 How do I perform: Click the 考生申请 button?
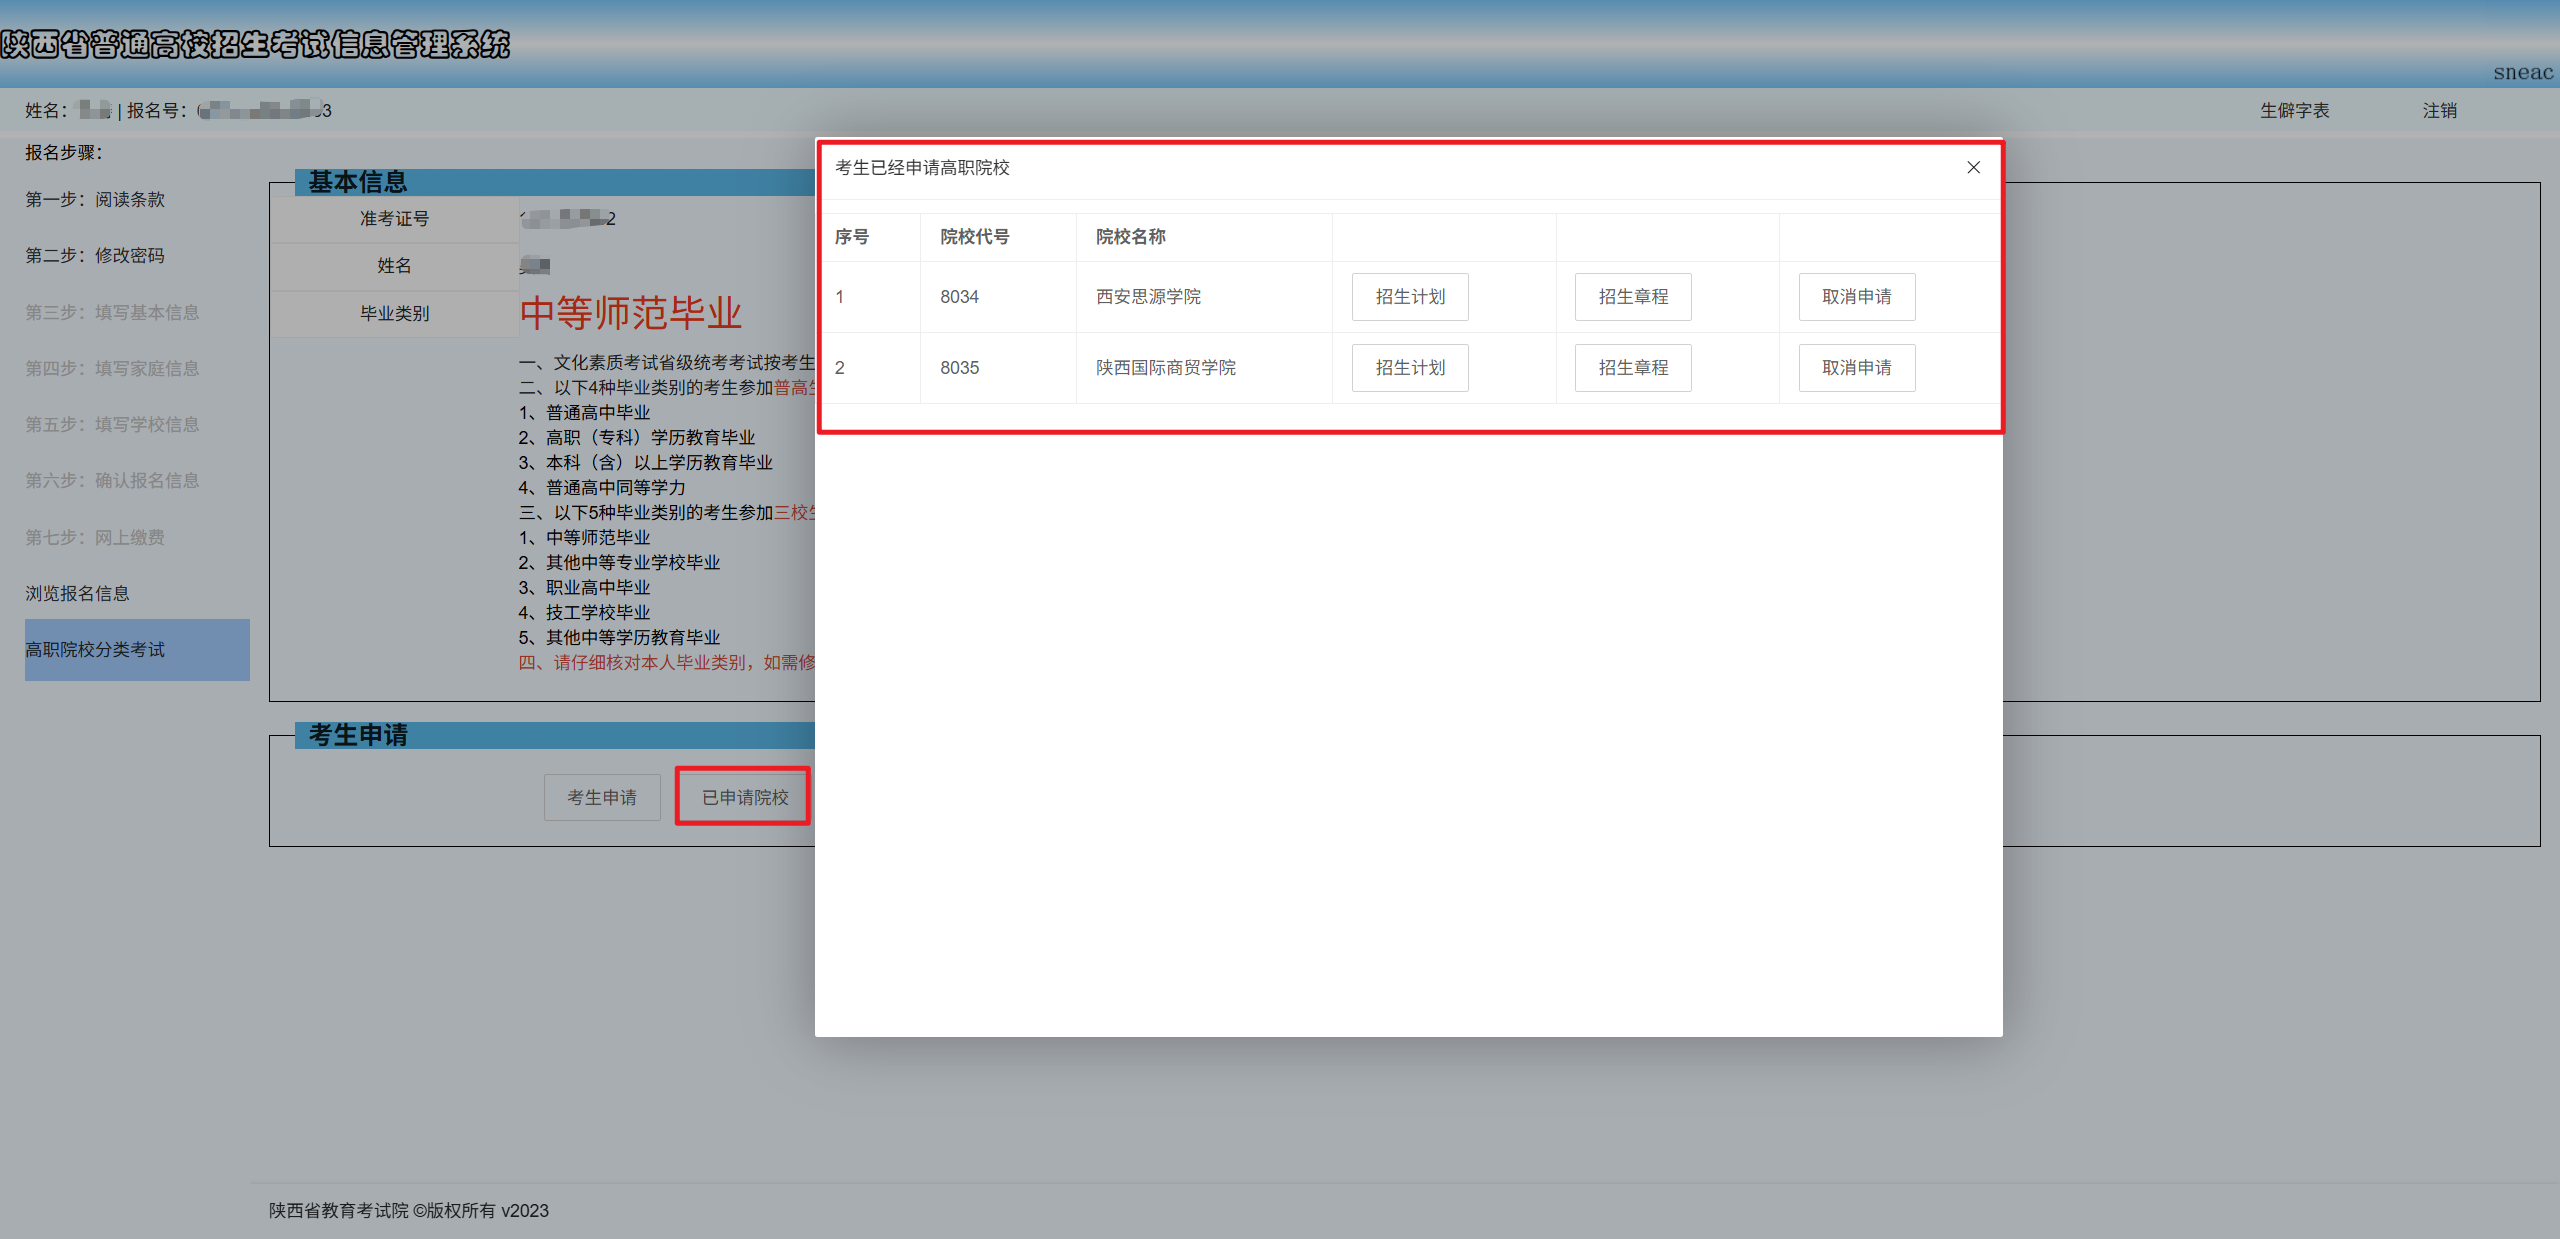tap(601, 797)
